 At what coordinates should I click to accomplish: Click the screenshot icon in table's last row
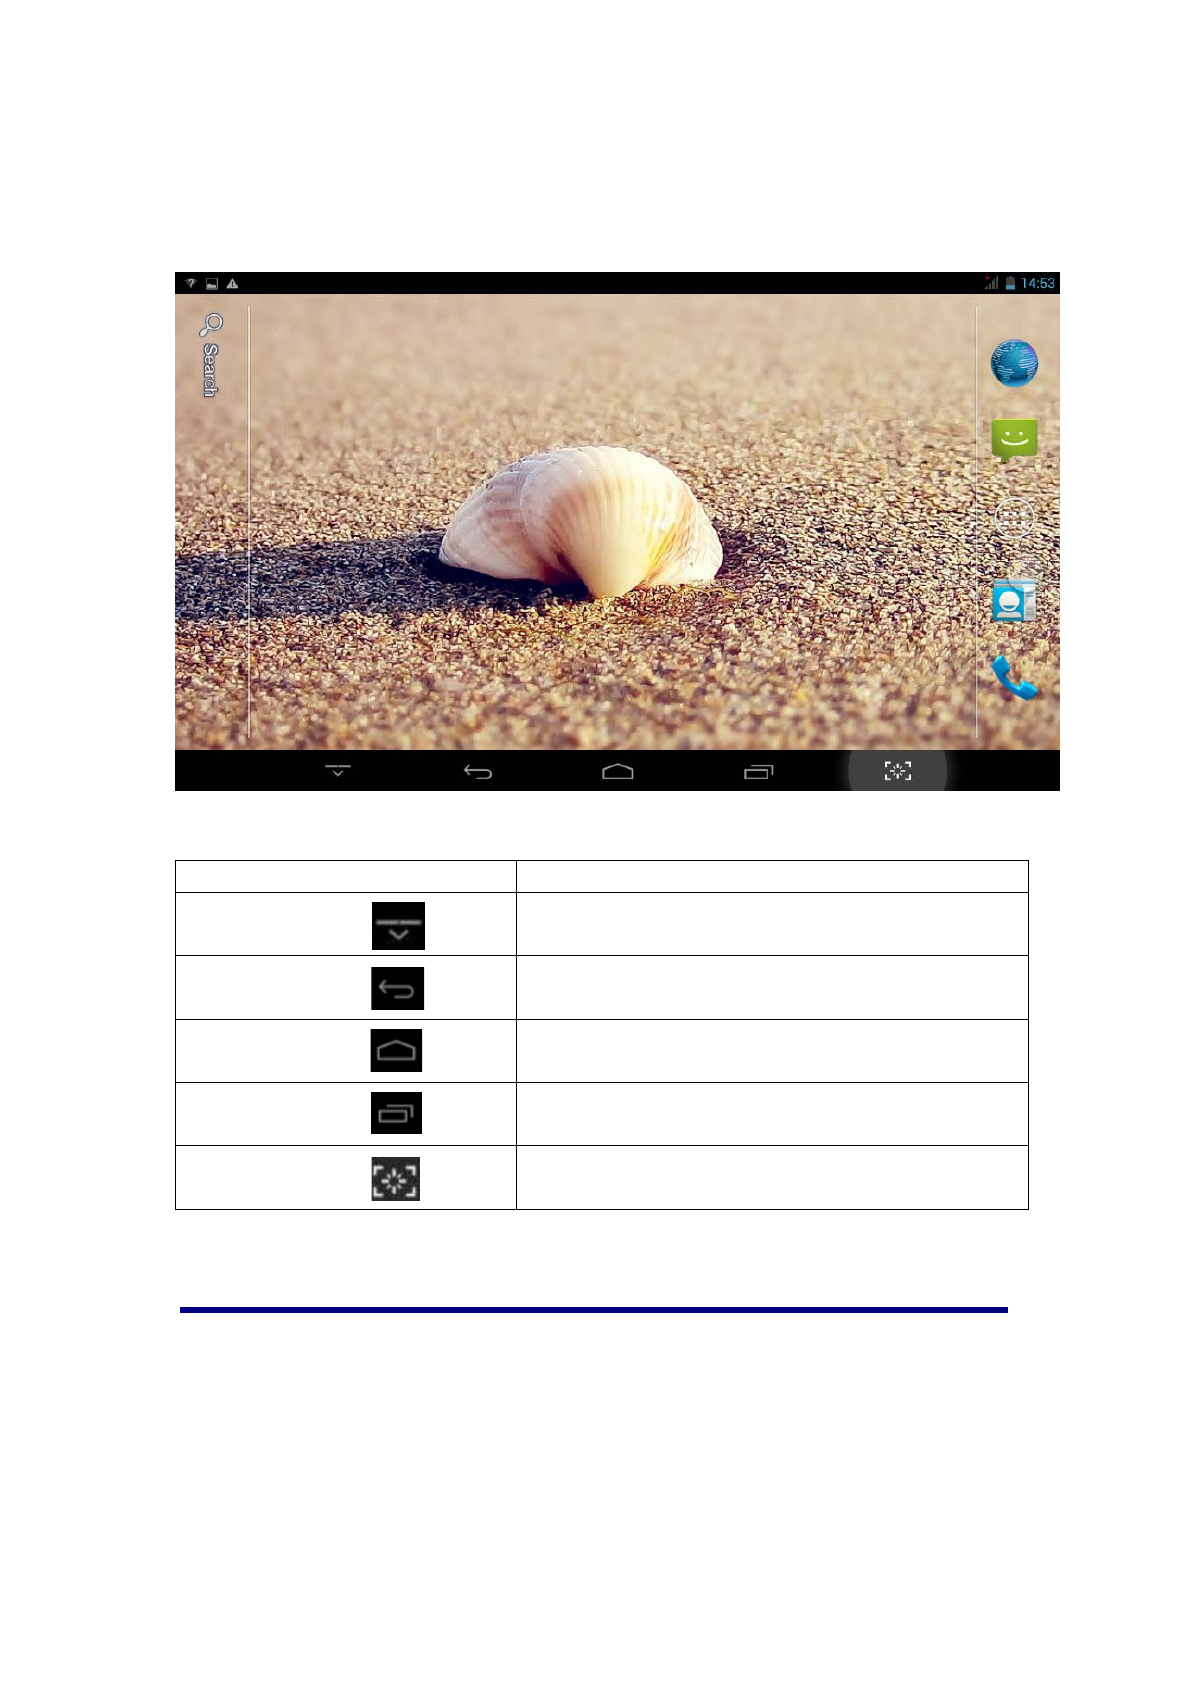click(396, 1179)
